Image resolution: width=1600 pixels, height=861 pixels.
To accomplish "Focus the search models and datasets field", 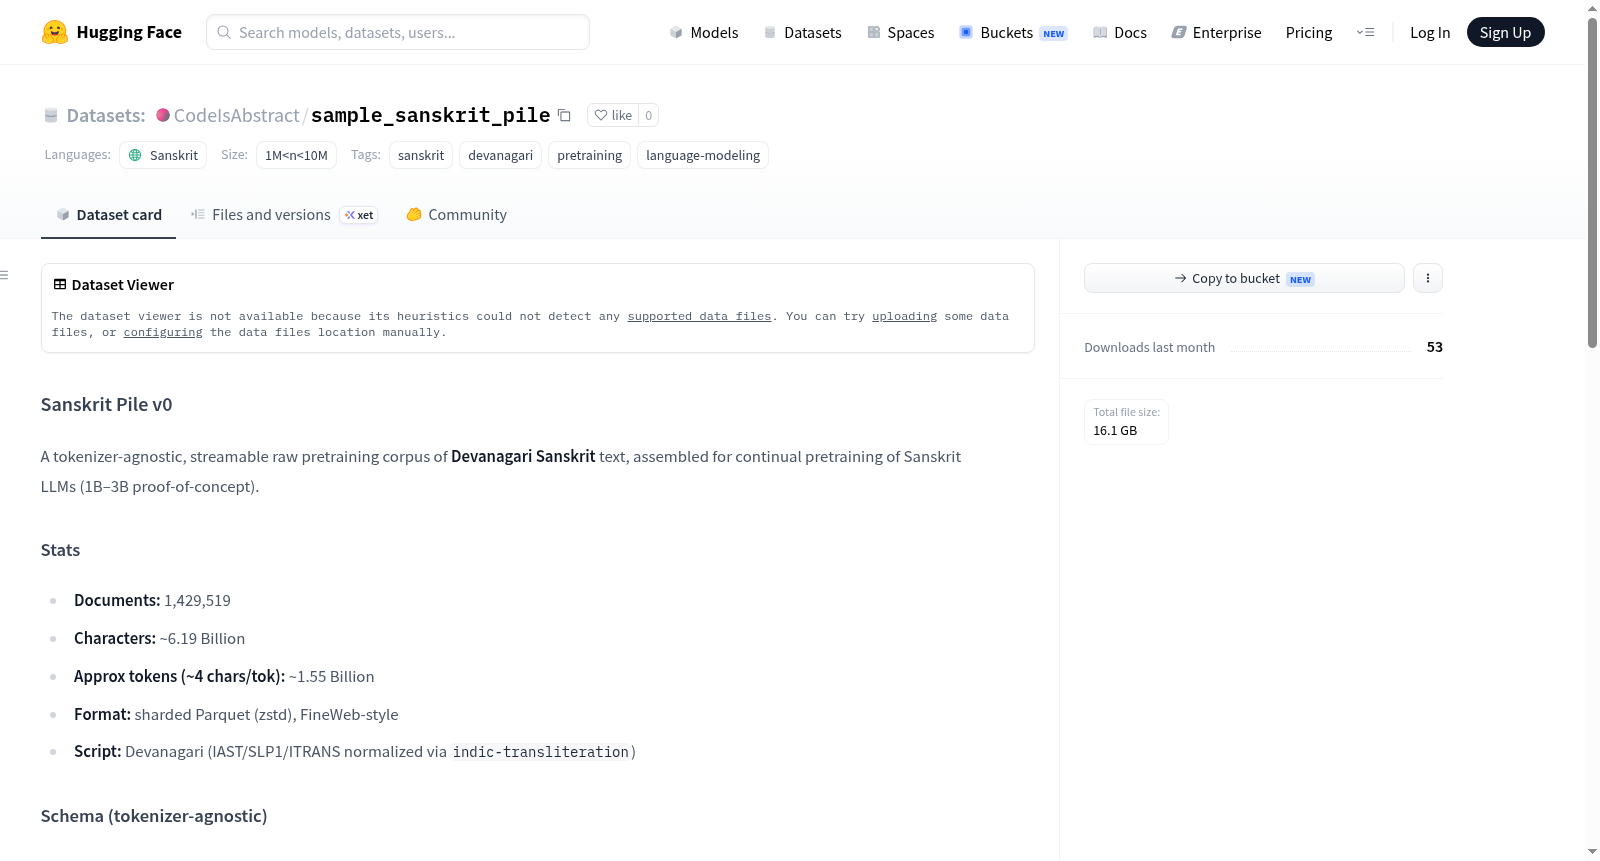I will click(x=398, y=32).
